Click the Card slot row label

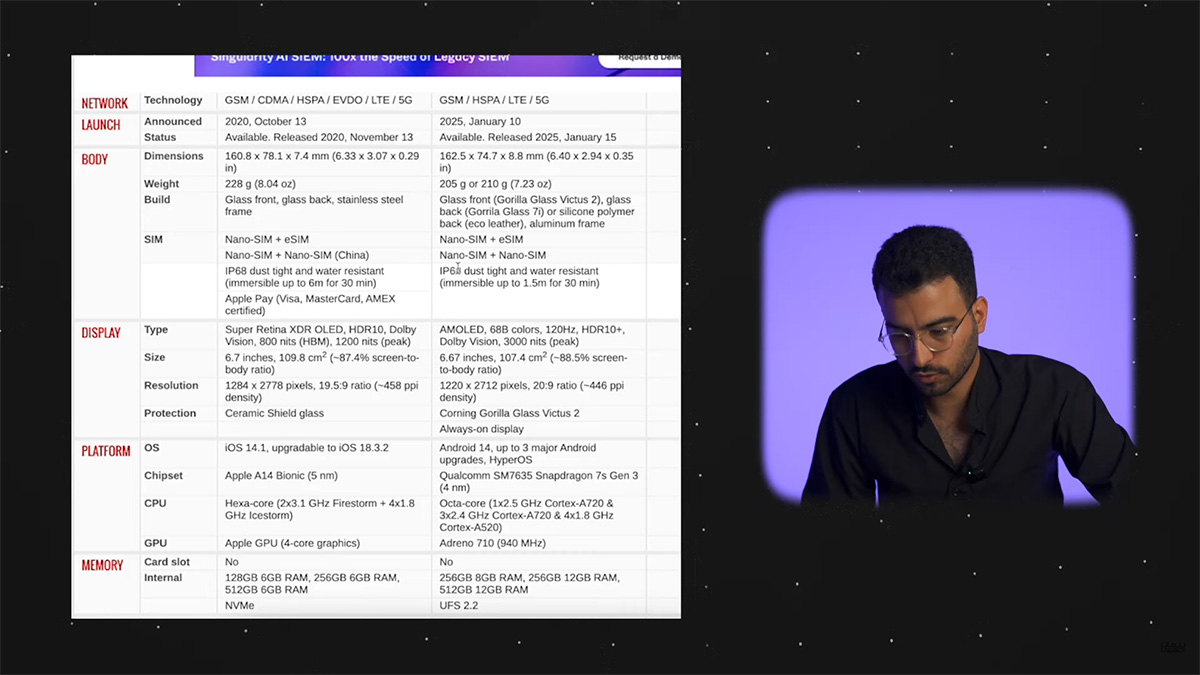[167, 562]
